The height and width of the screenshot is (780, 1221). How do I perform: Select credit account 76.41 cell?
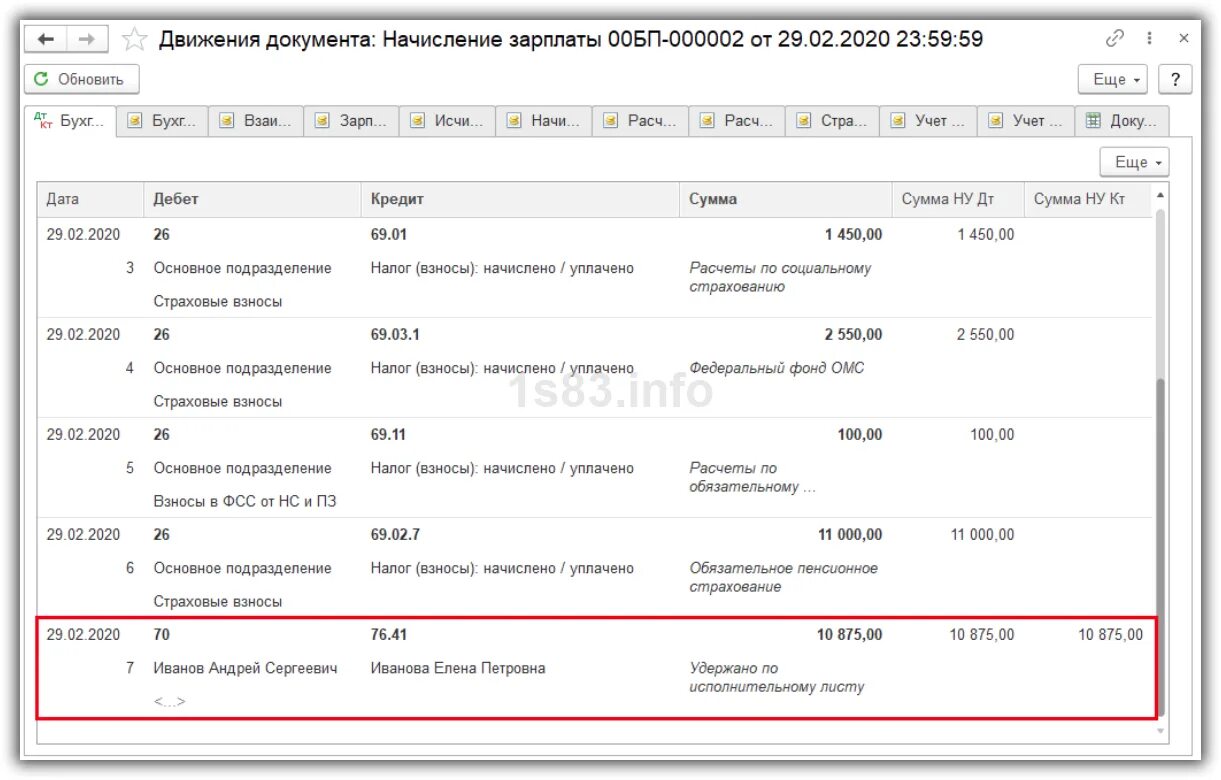coord(389,634)
